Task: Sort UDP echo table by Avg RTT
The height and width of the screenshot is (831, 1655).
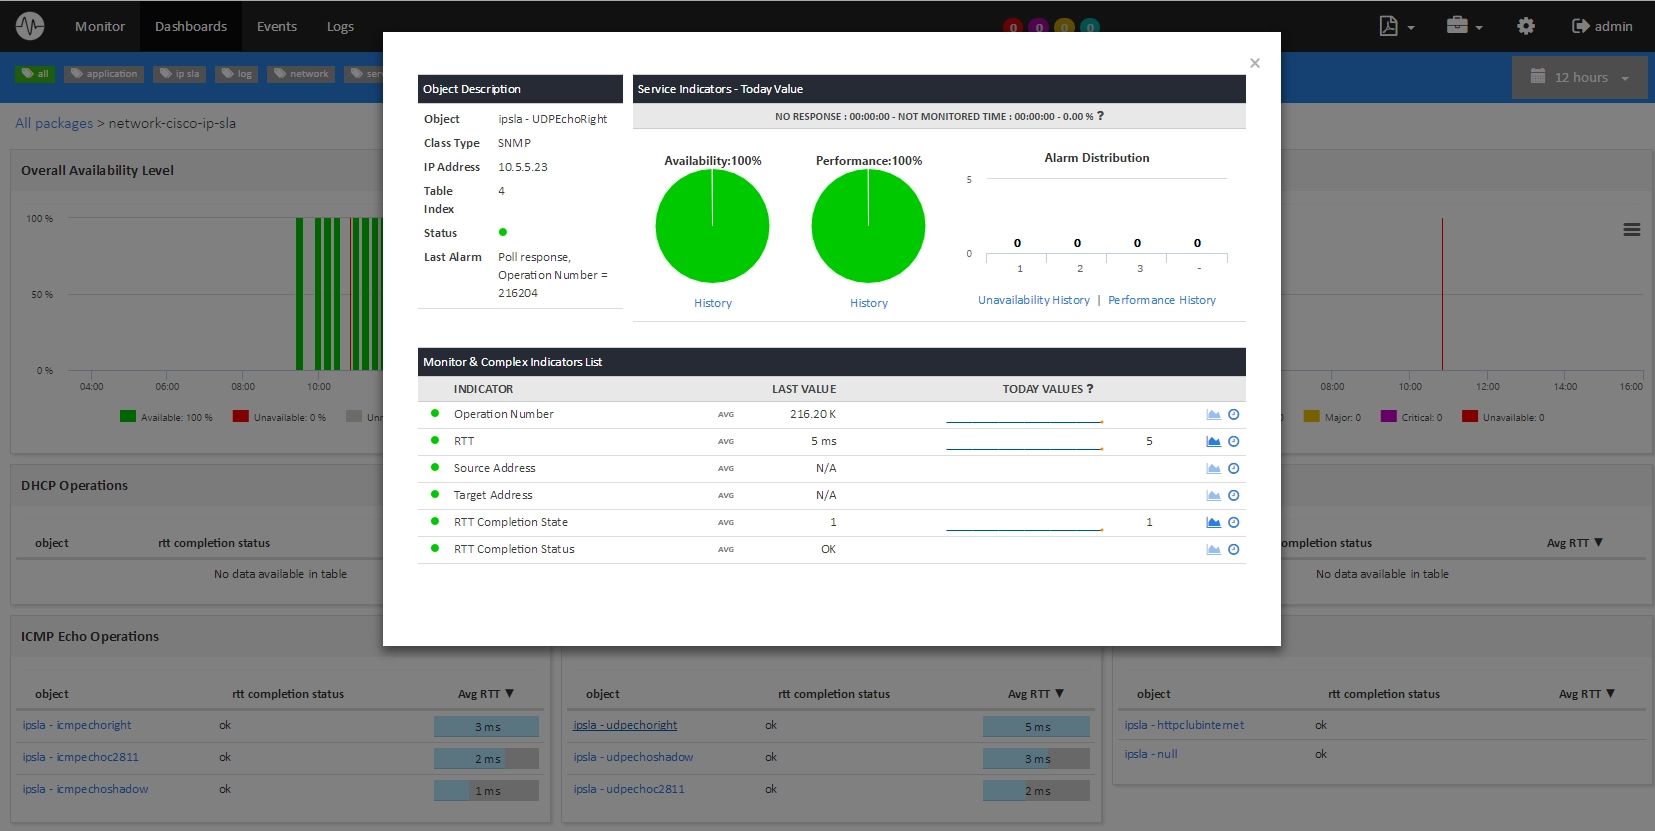Action: point(1036,694)
